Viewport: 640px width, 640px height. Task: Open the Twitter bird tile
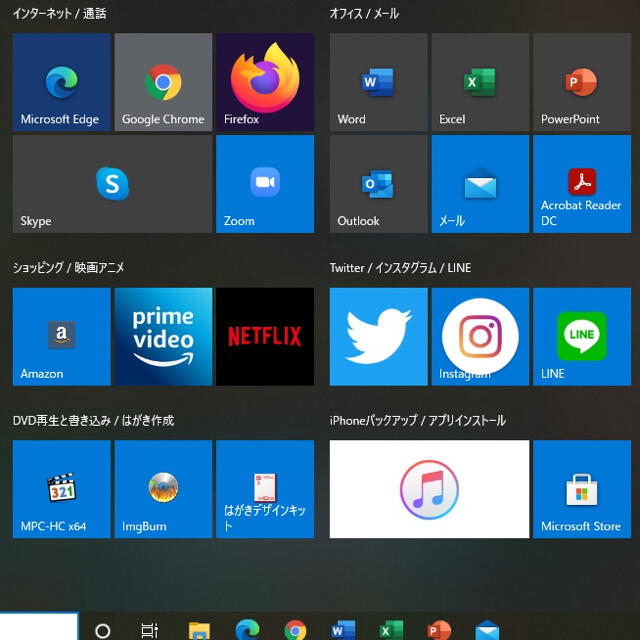click(x=379, y=337)
